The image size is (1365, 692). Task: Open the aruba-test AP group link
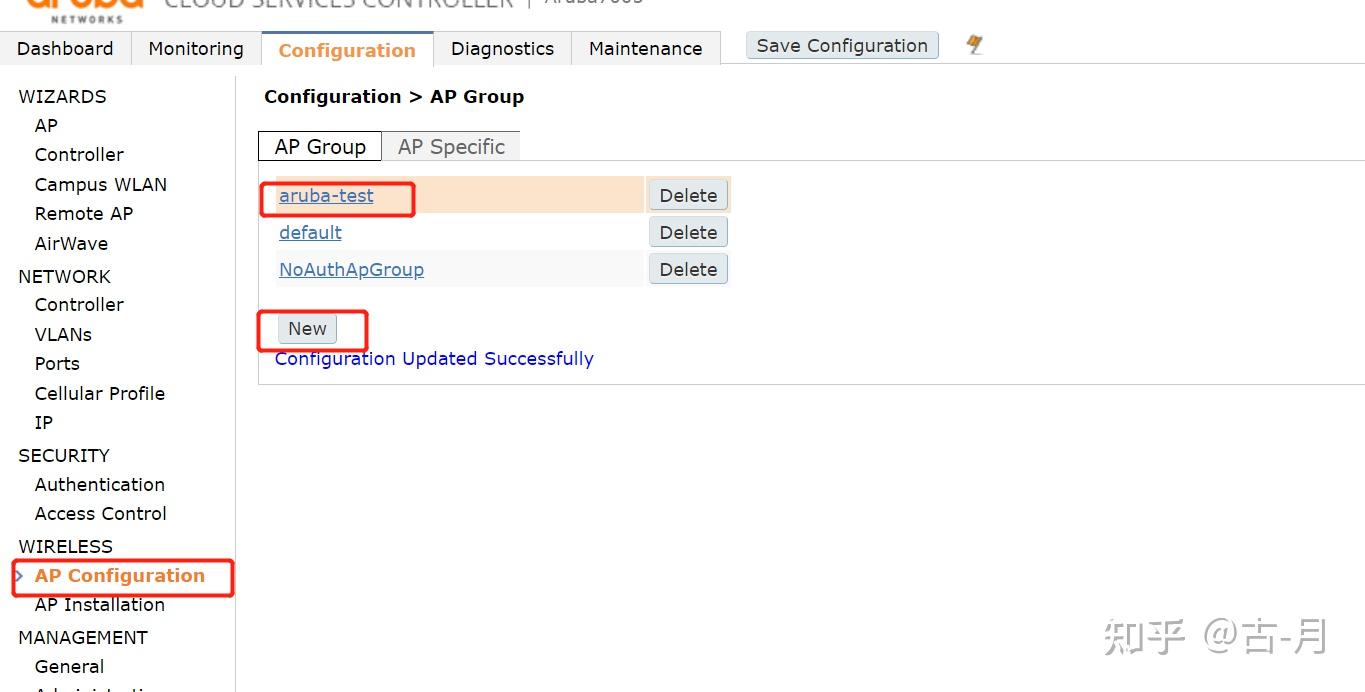pyautogui.click(x=326, y=196)
